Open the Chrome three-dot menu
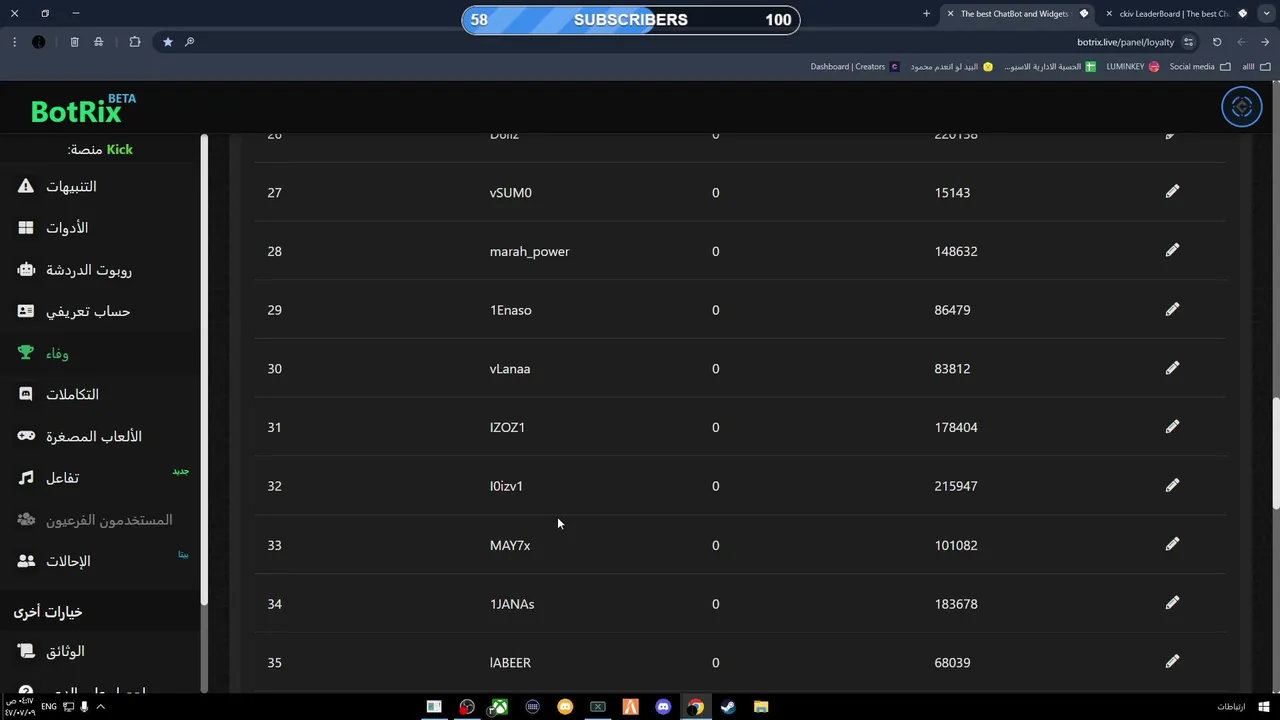 point(14,42)
